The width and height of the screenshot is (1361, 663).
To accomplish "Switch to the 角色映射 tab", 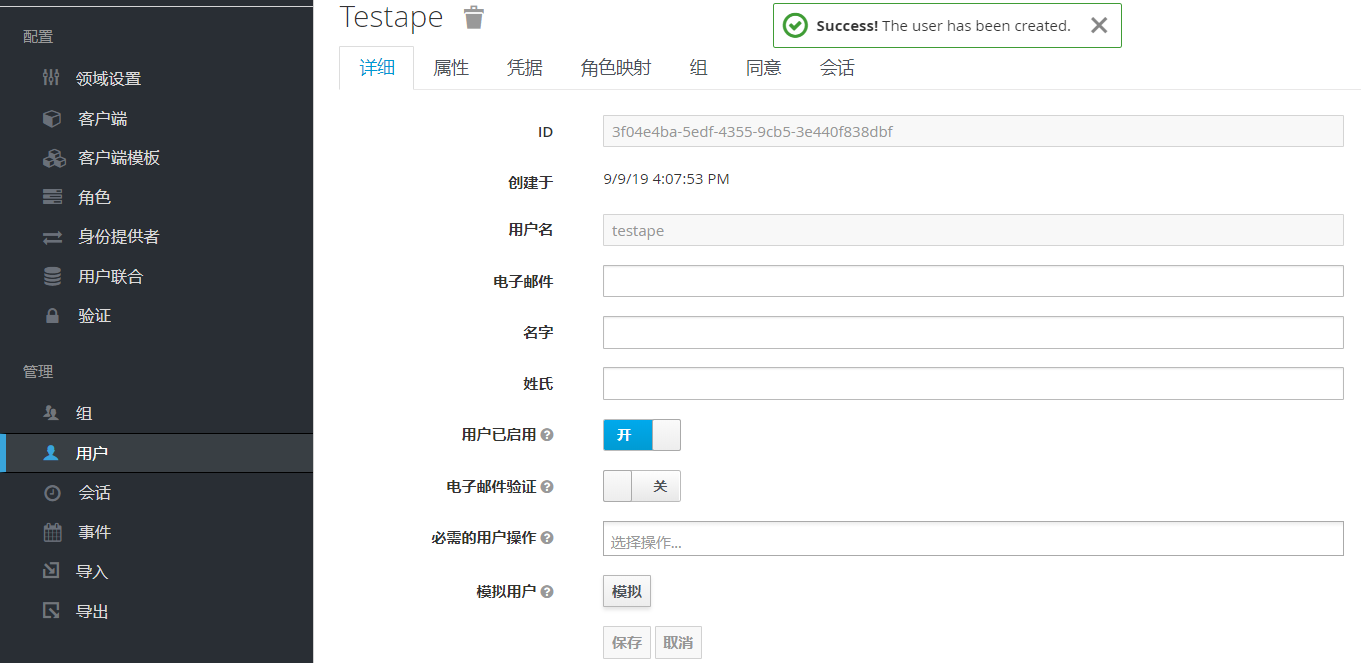I will pyautogui.click(x=615, y=68).
